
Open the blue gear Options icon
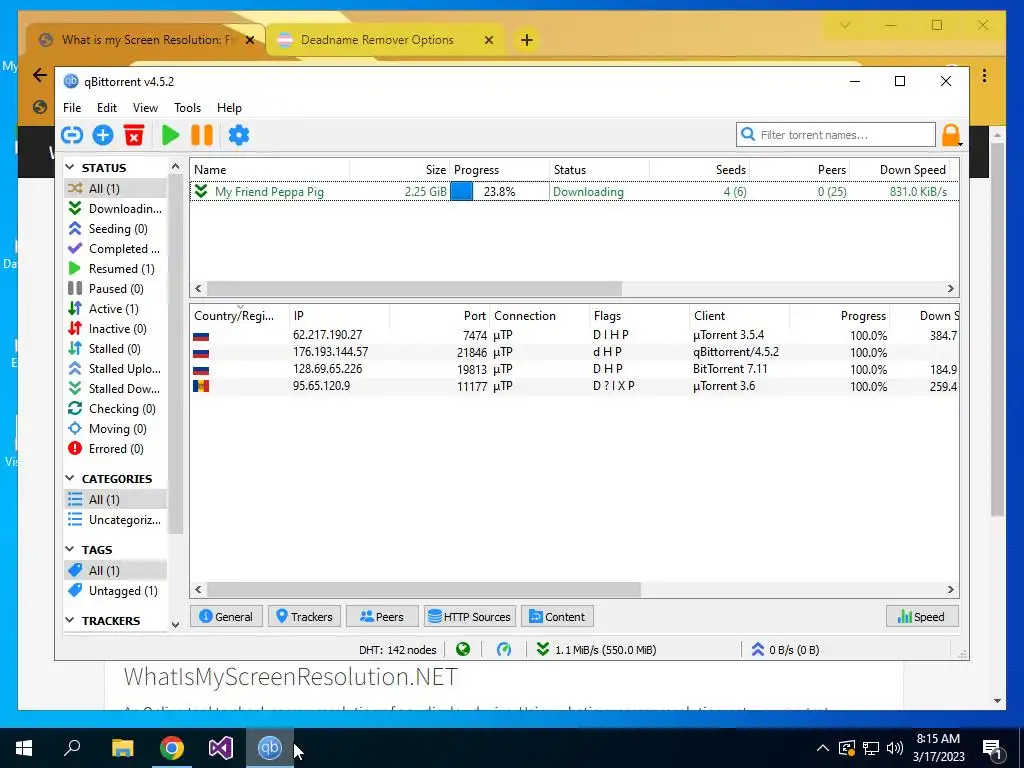238,135
